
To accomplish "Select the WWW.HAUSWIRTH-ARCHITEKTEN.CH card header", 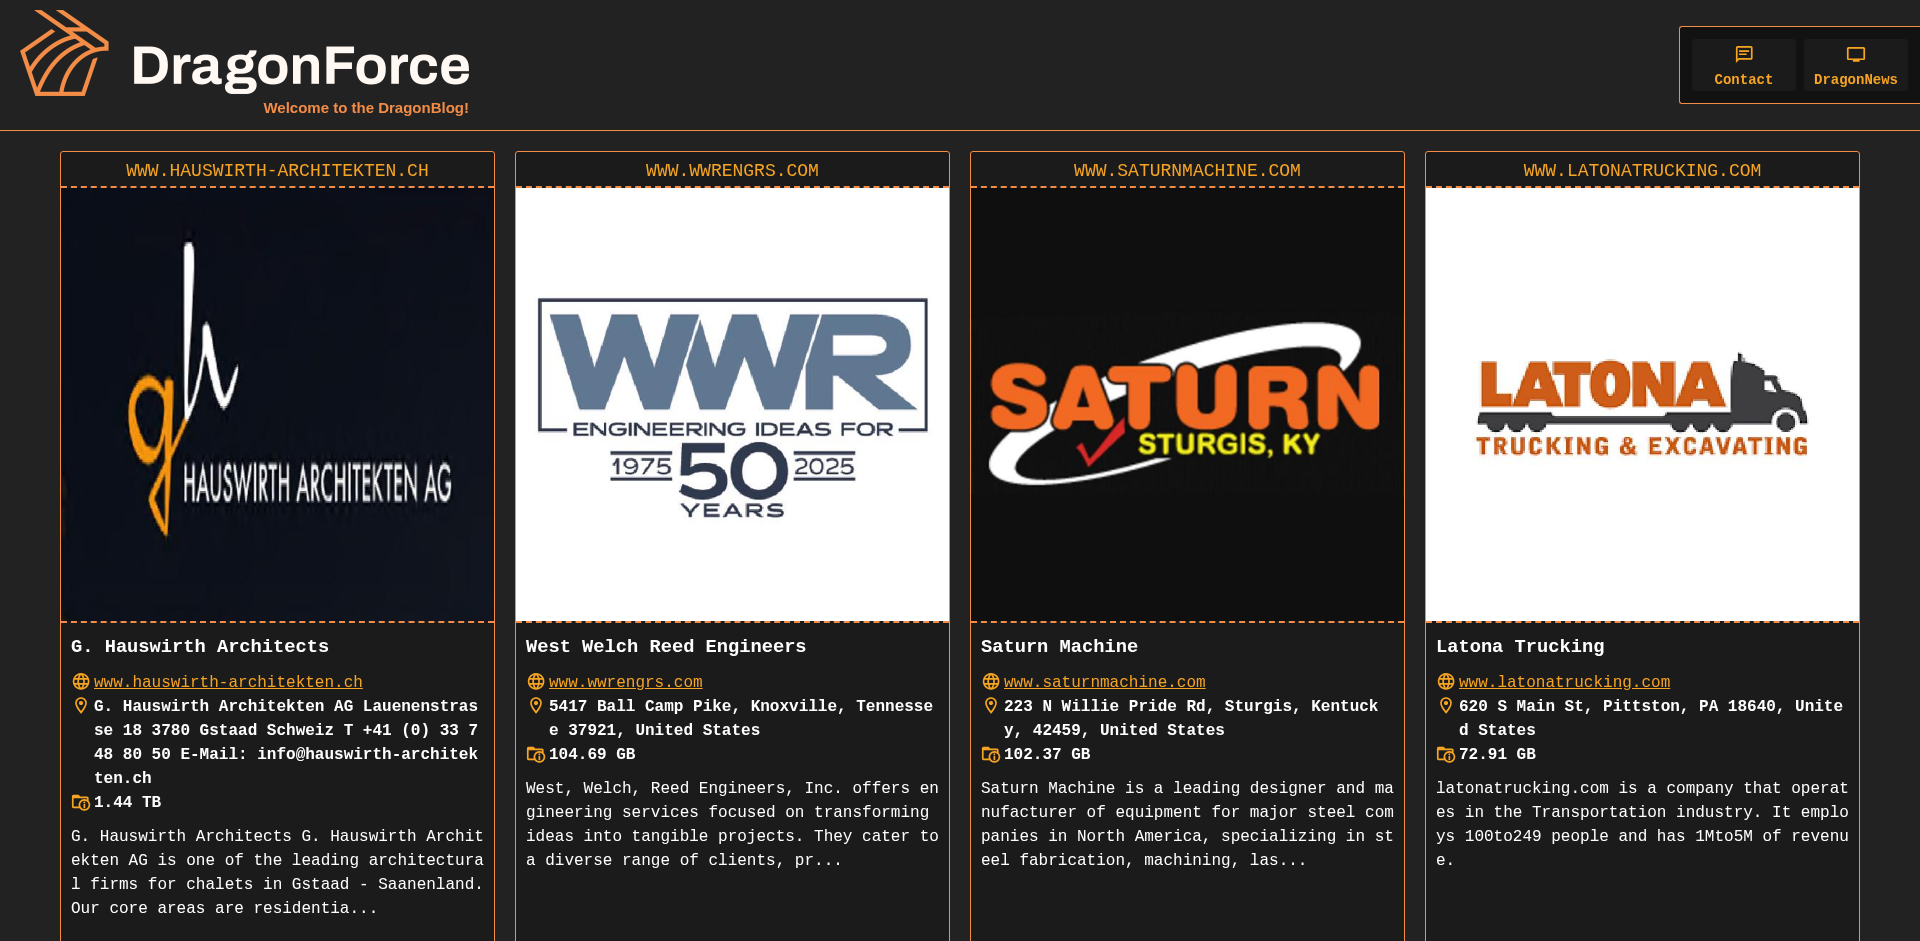I will click(x=277, y=171).
